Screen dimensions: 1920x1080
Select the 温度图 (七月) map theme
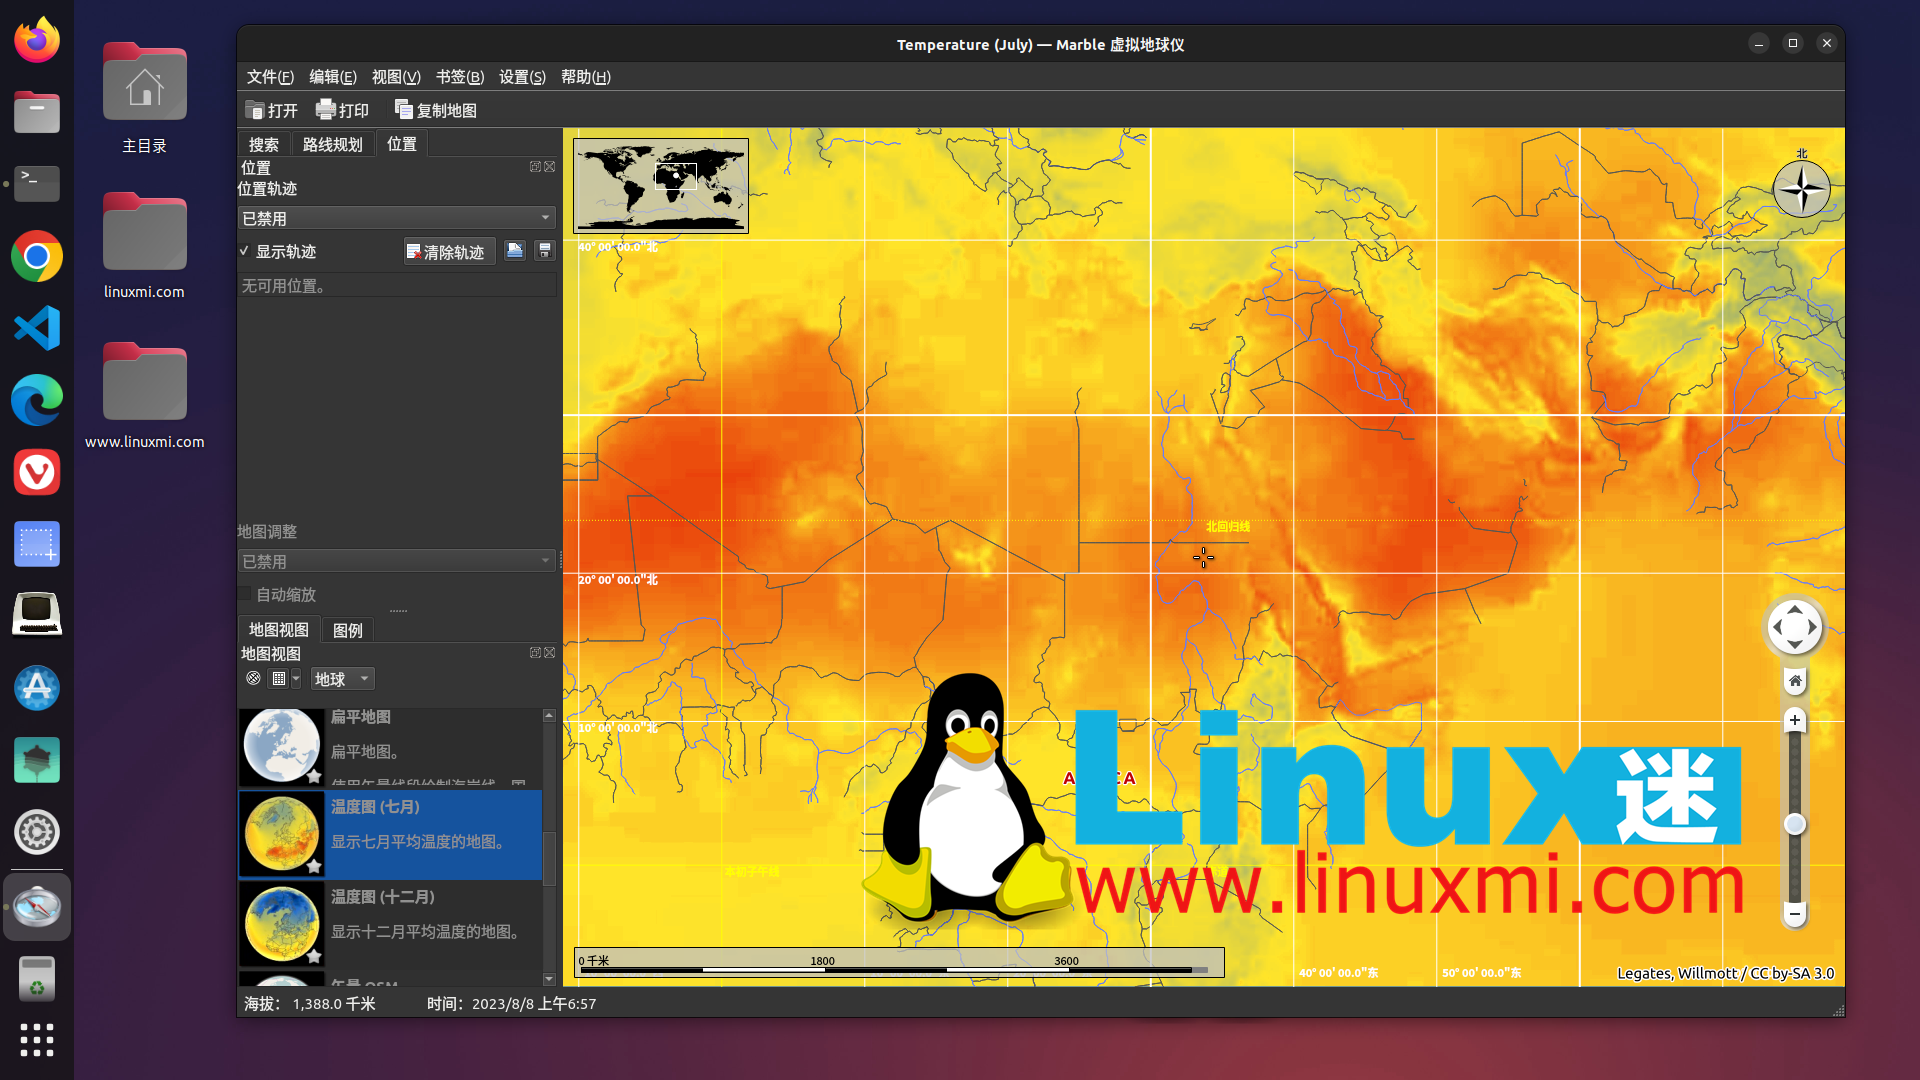pos(390,835)
